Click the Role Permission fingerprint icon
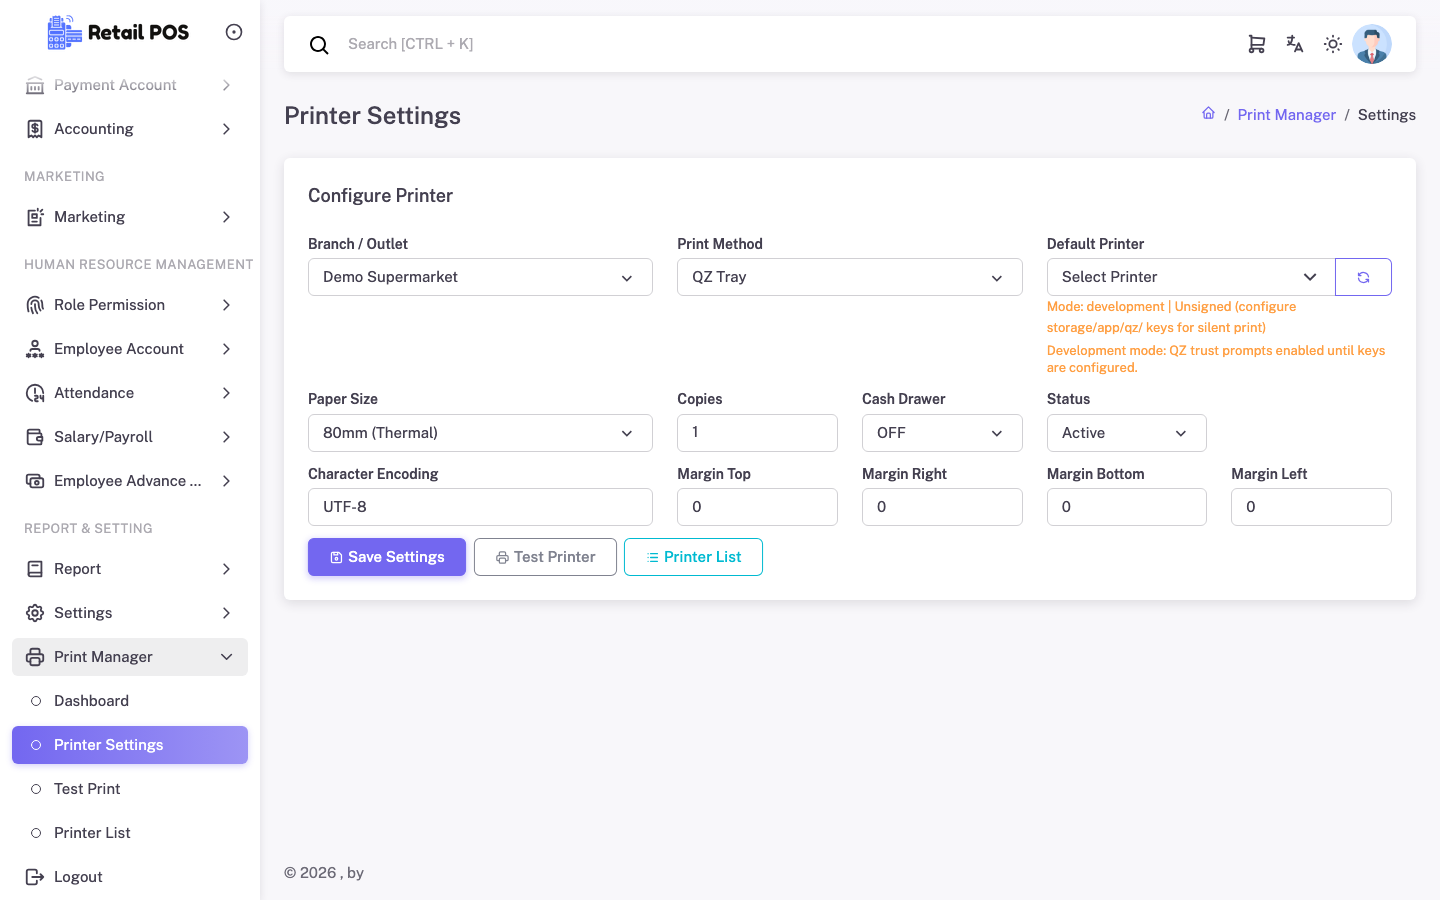Screen dimensions: 1440x900 [x=35, y=305]
